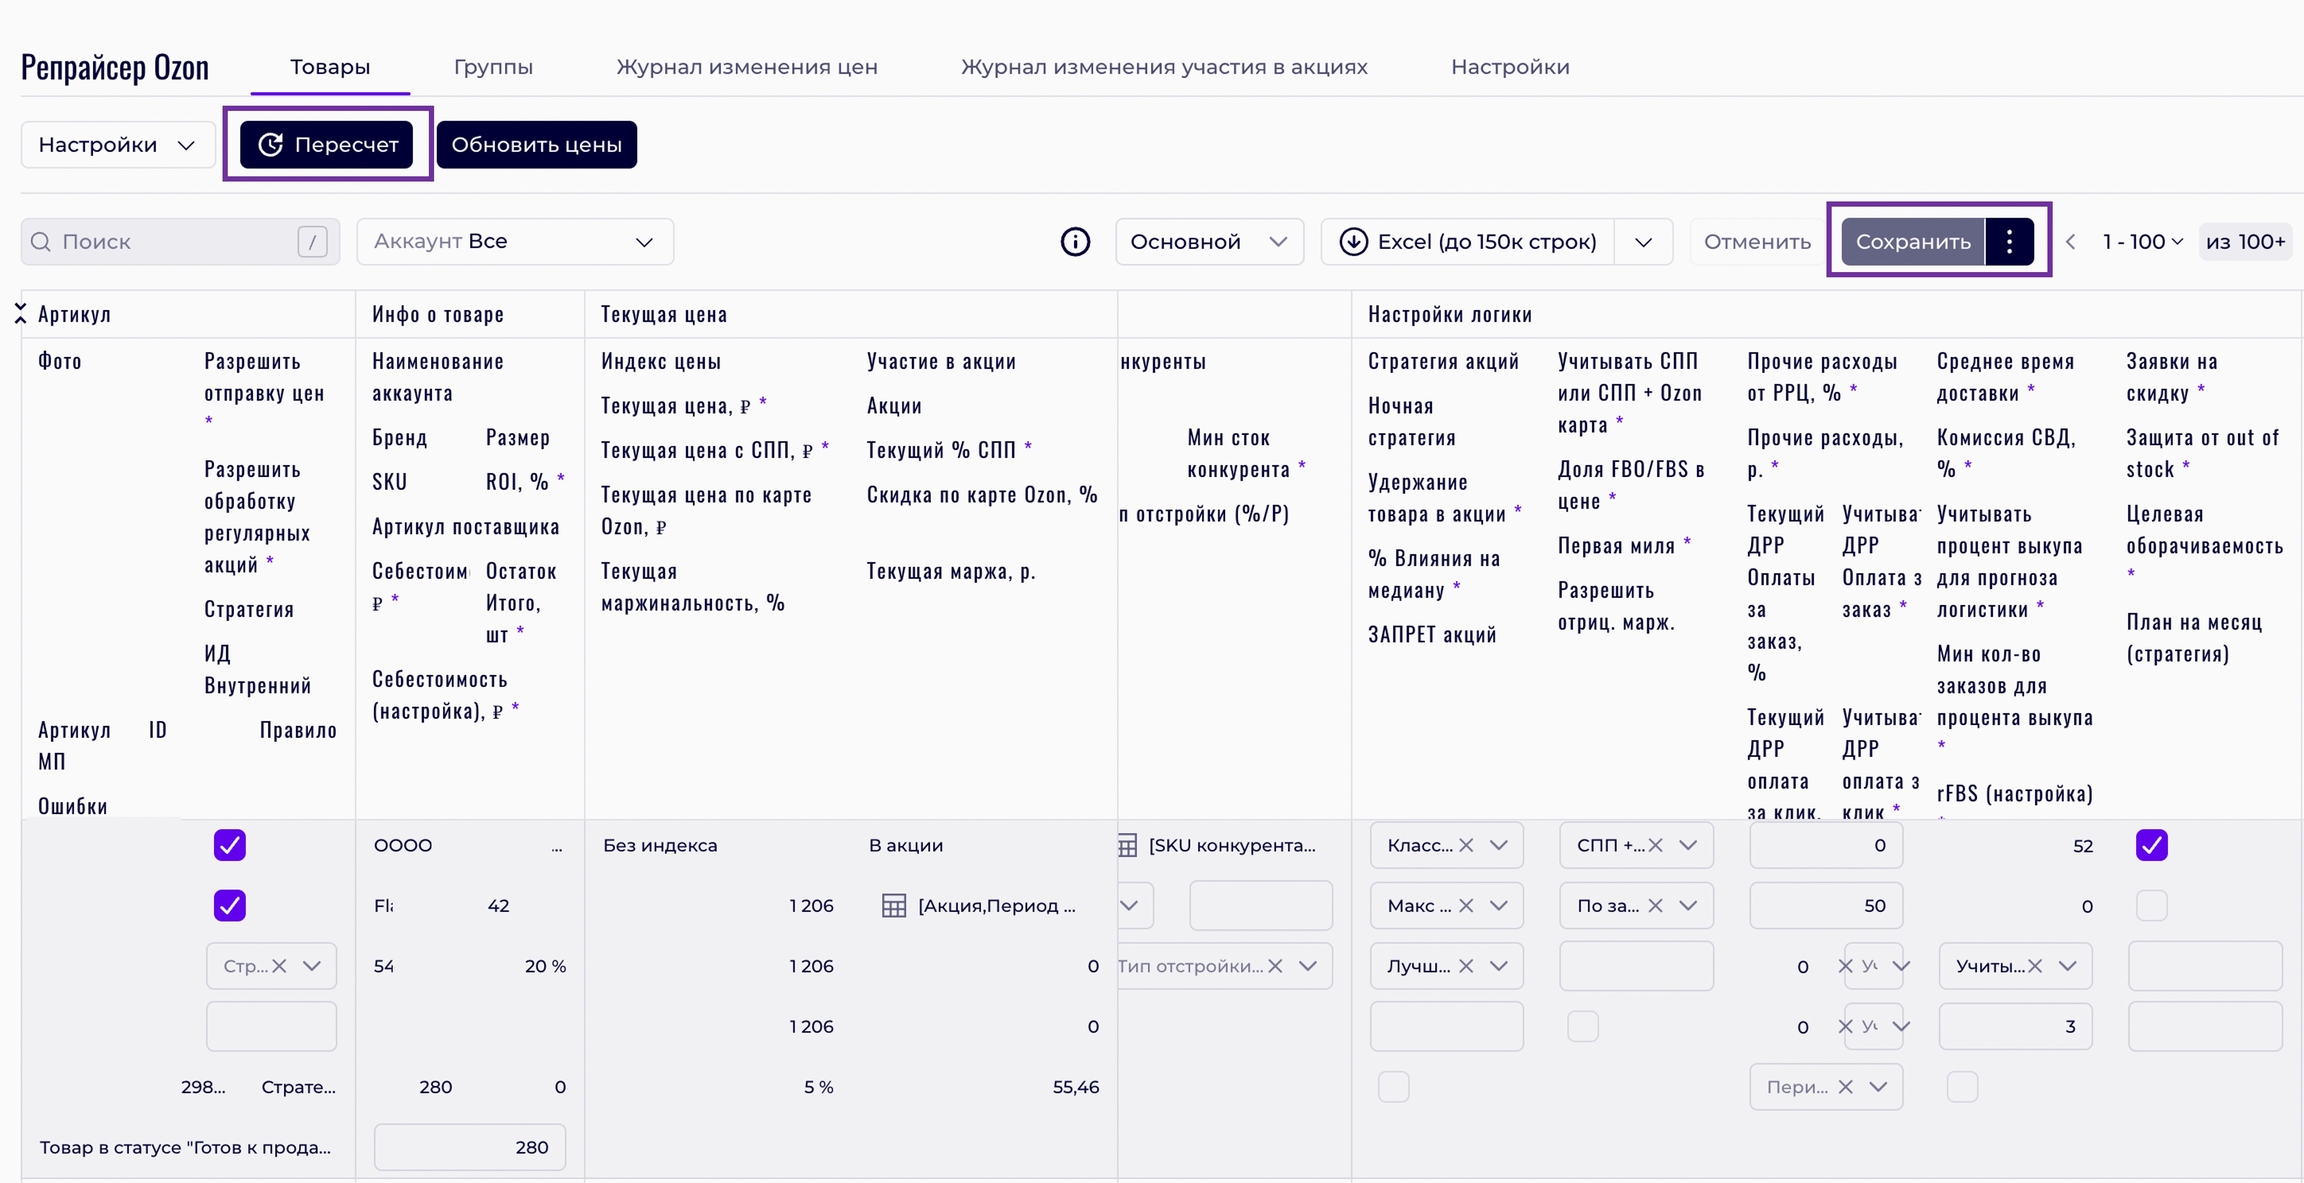The image size is (2304, 1183).
Task: Open Журнал изменения цен tab
Action: [x=746, y=67]
